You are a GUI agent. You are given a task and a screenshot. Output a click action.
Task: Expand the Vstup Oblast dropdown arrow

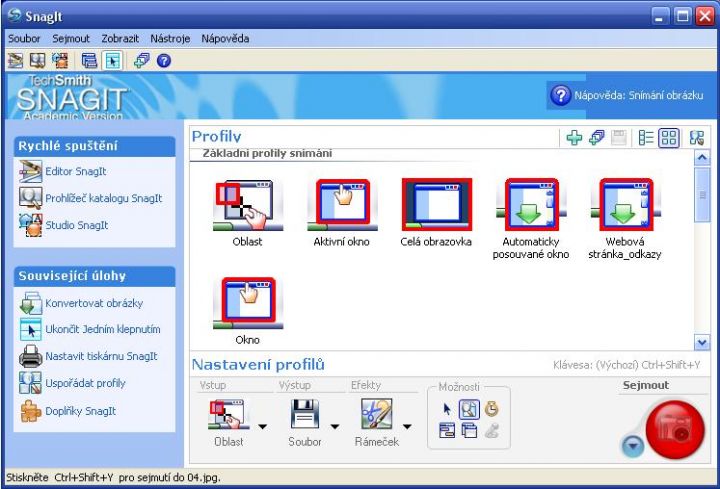262,424
